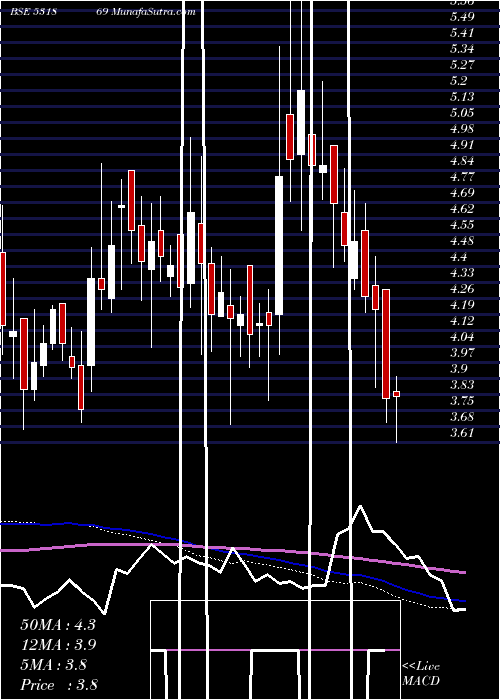Select the 4.62 price axis label
The height and width of the screenshot is (700, 500).
462,209
